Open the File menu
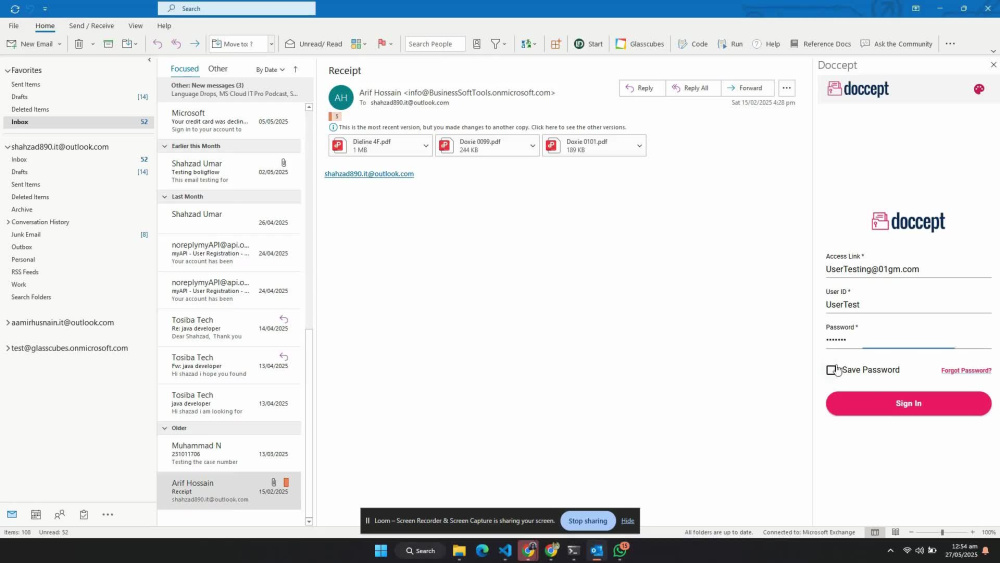Viewport: 1000px width, 563px height. [13, 26]
